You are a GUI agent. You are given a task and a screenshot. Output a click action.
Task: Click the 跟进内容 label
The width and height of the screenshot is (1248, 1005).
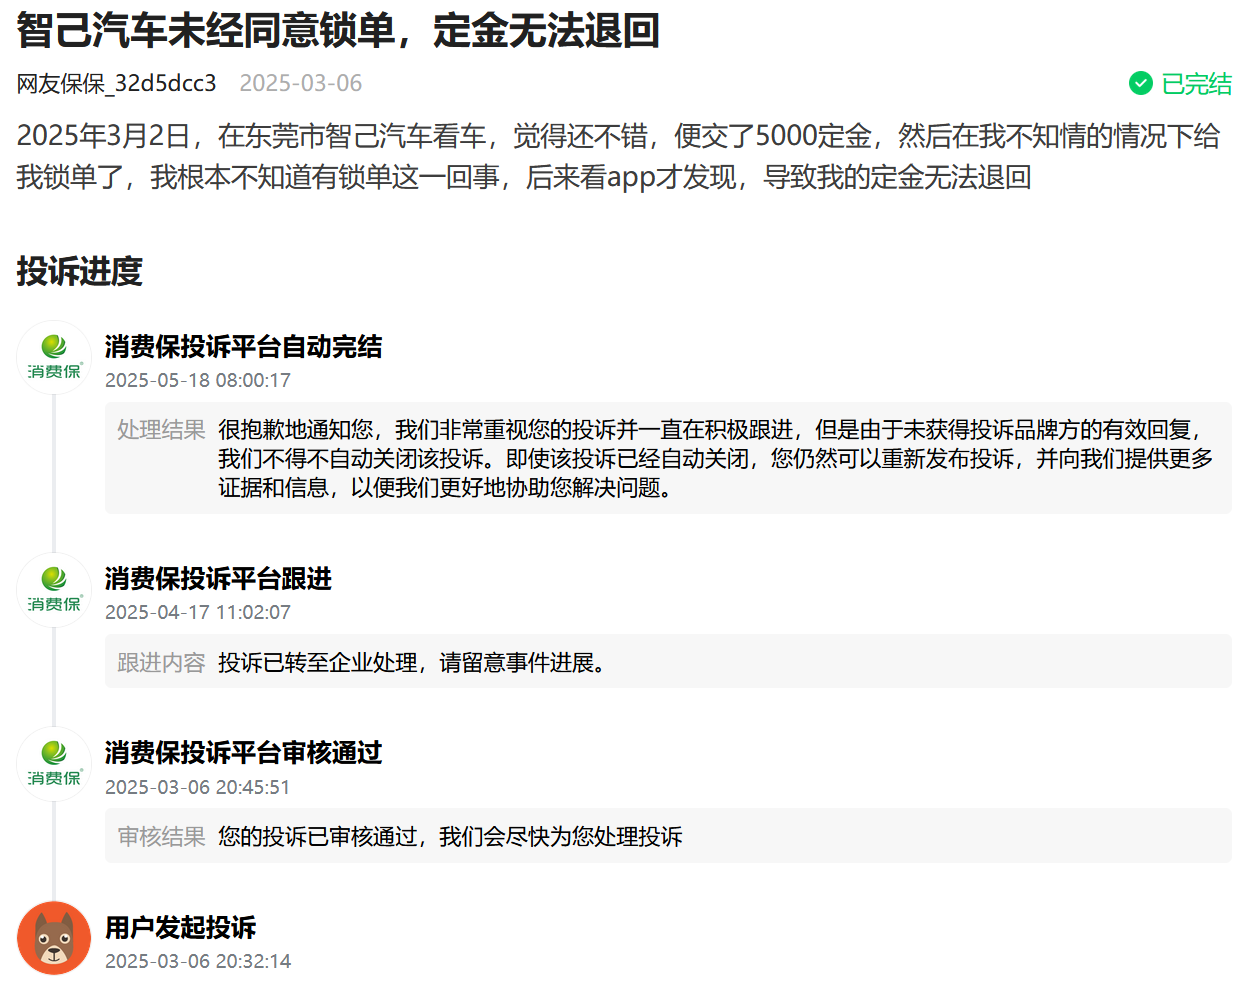161,663
